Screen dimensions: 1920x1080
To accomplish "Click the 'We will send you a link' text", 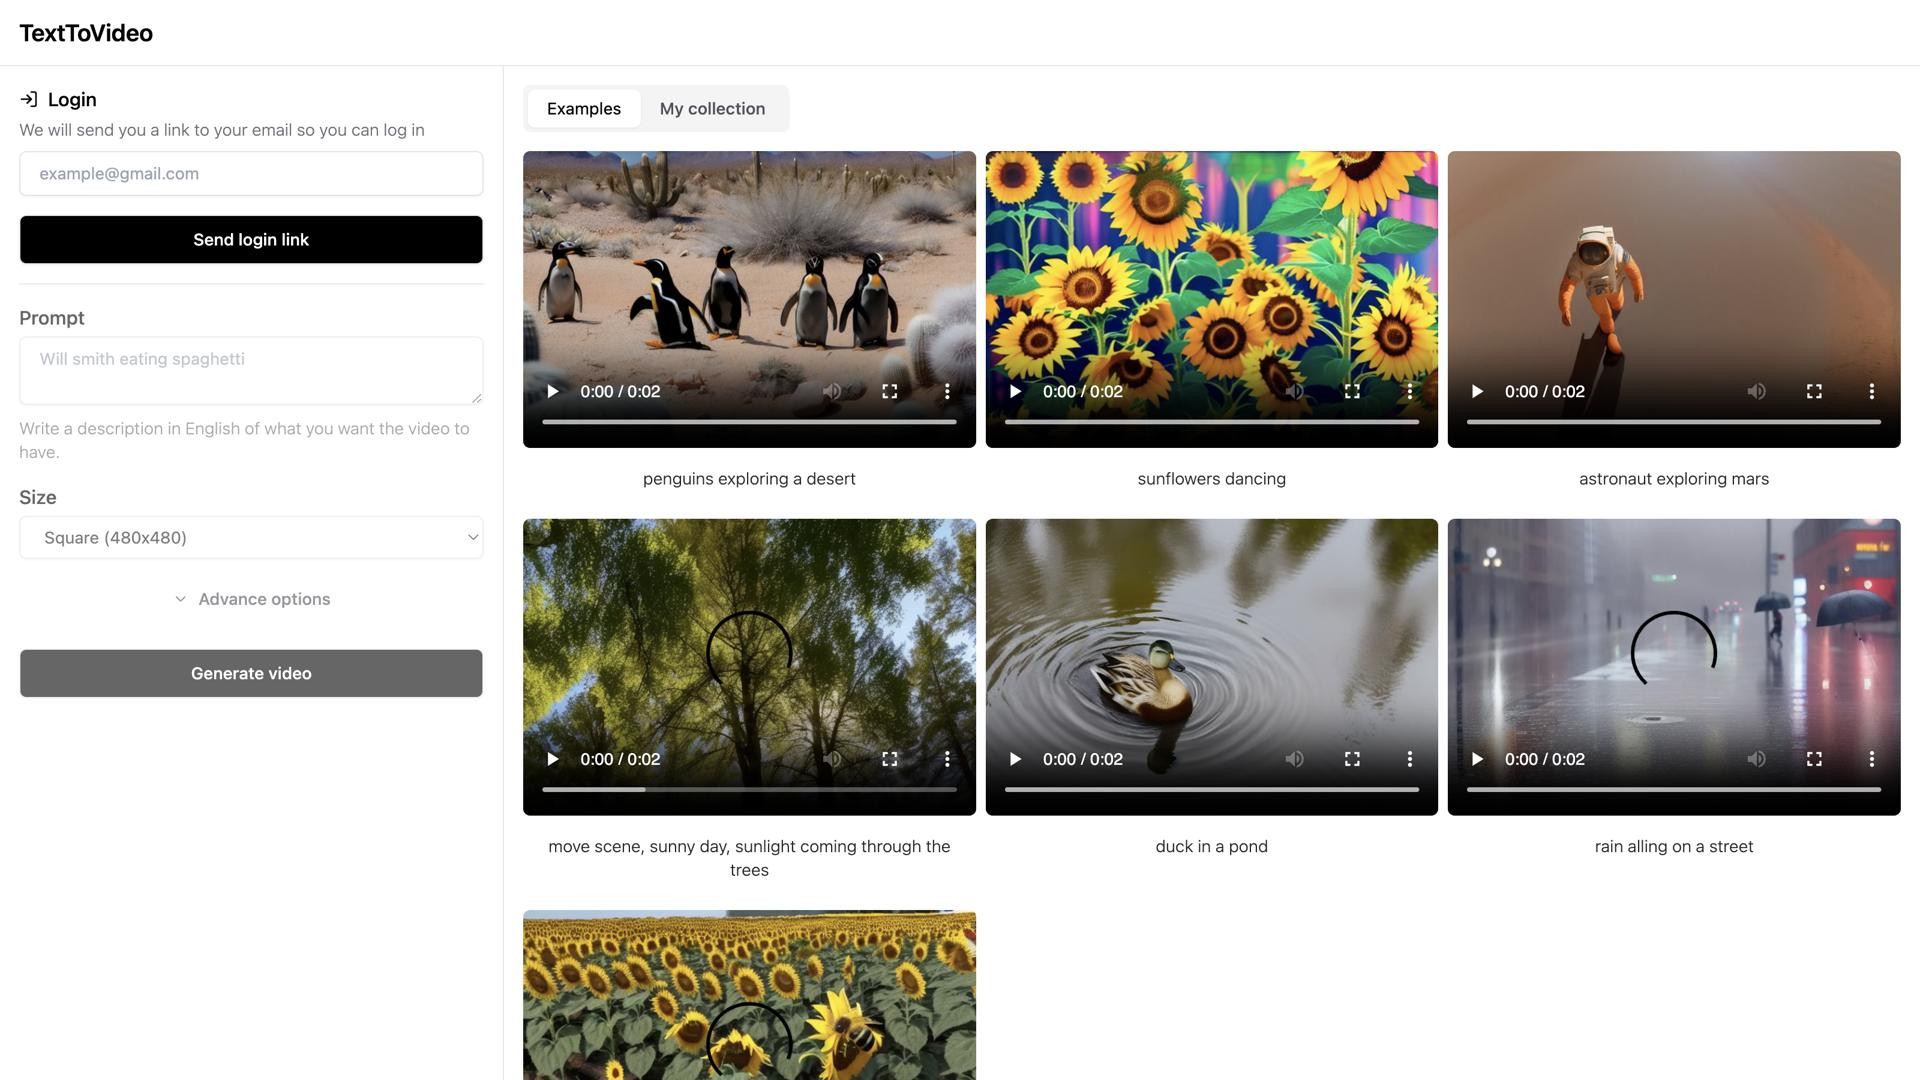I will 222,130.
